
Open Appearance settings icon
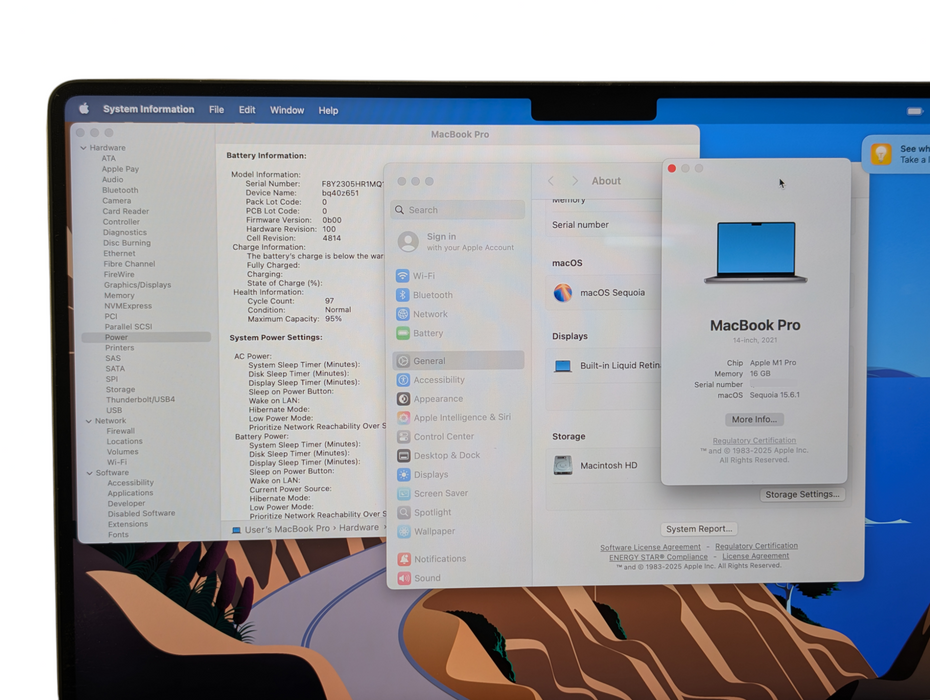pyautogui.click(x=403, y=399)
